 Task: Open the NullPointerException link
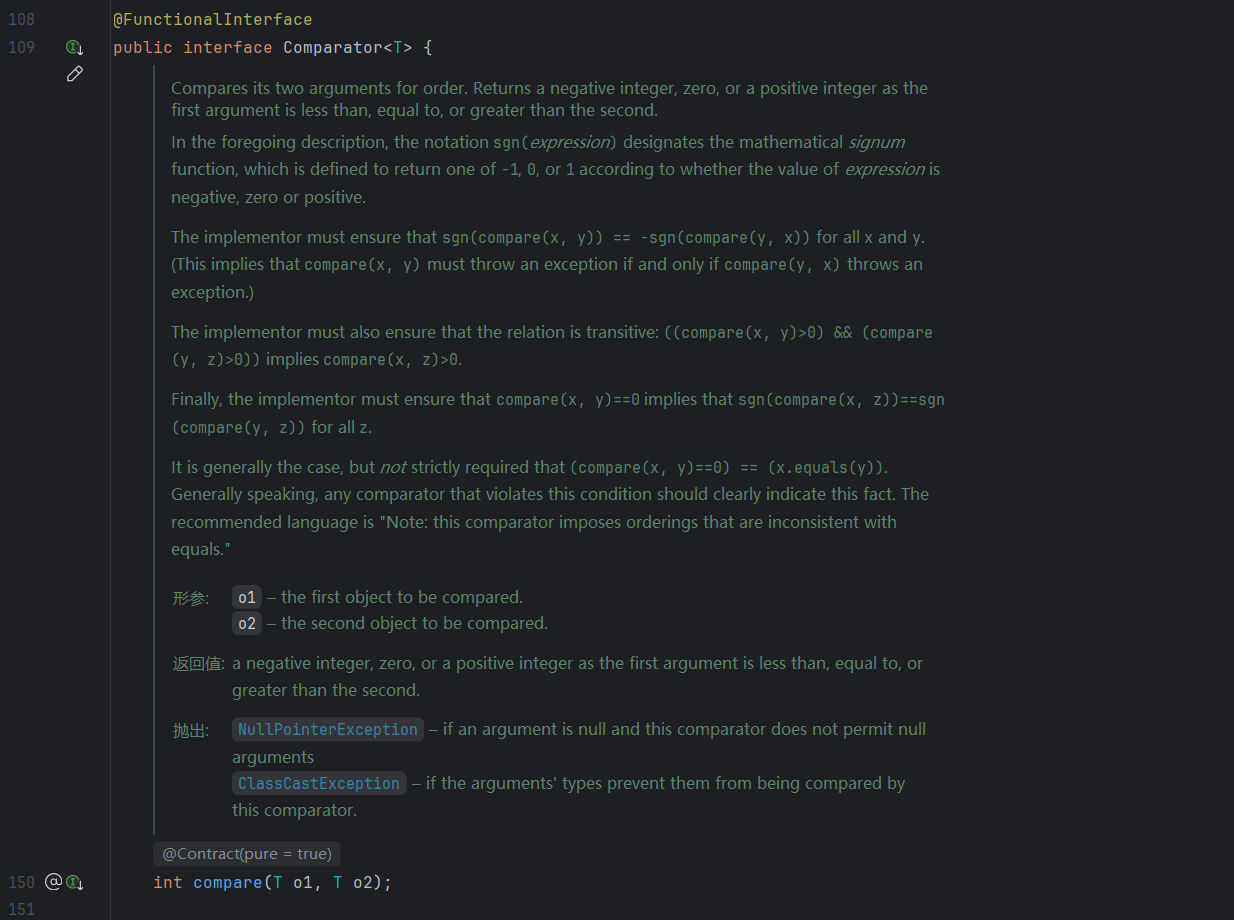327,729
